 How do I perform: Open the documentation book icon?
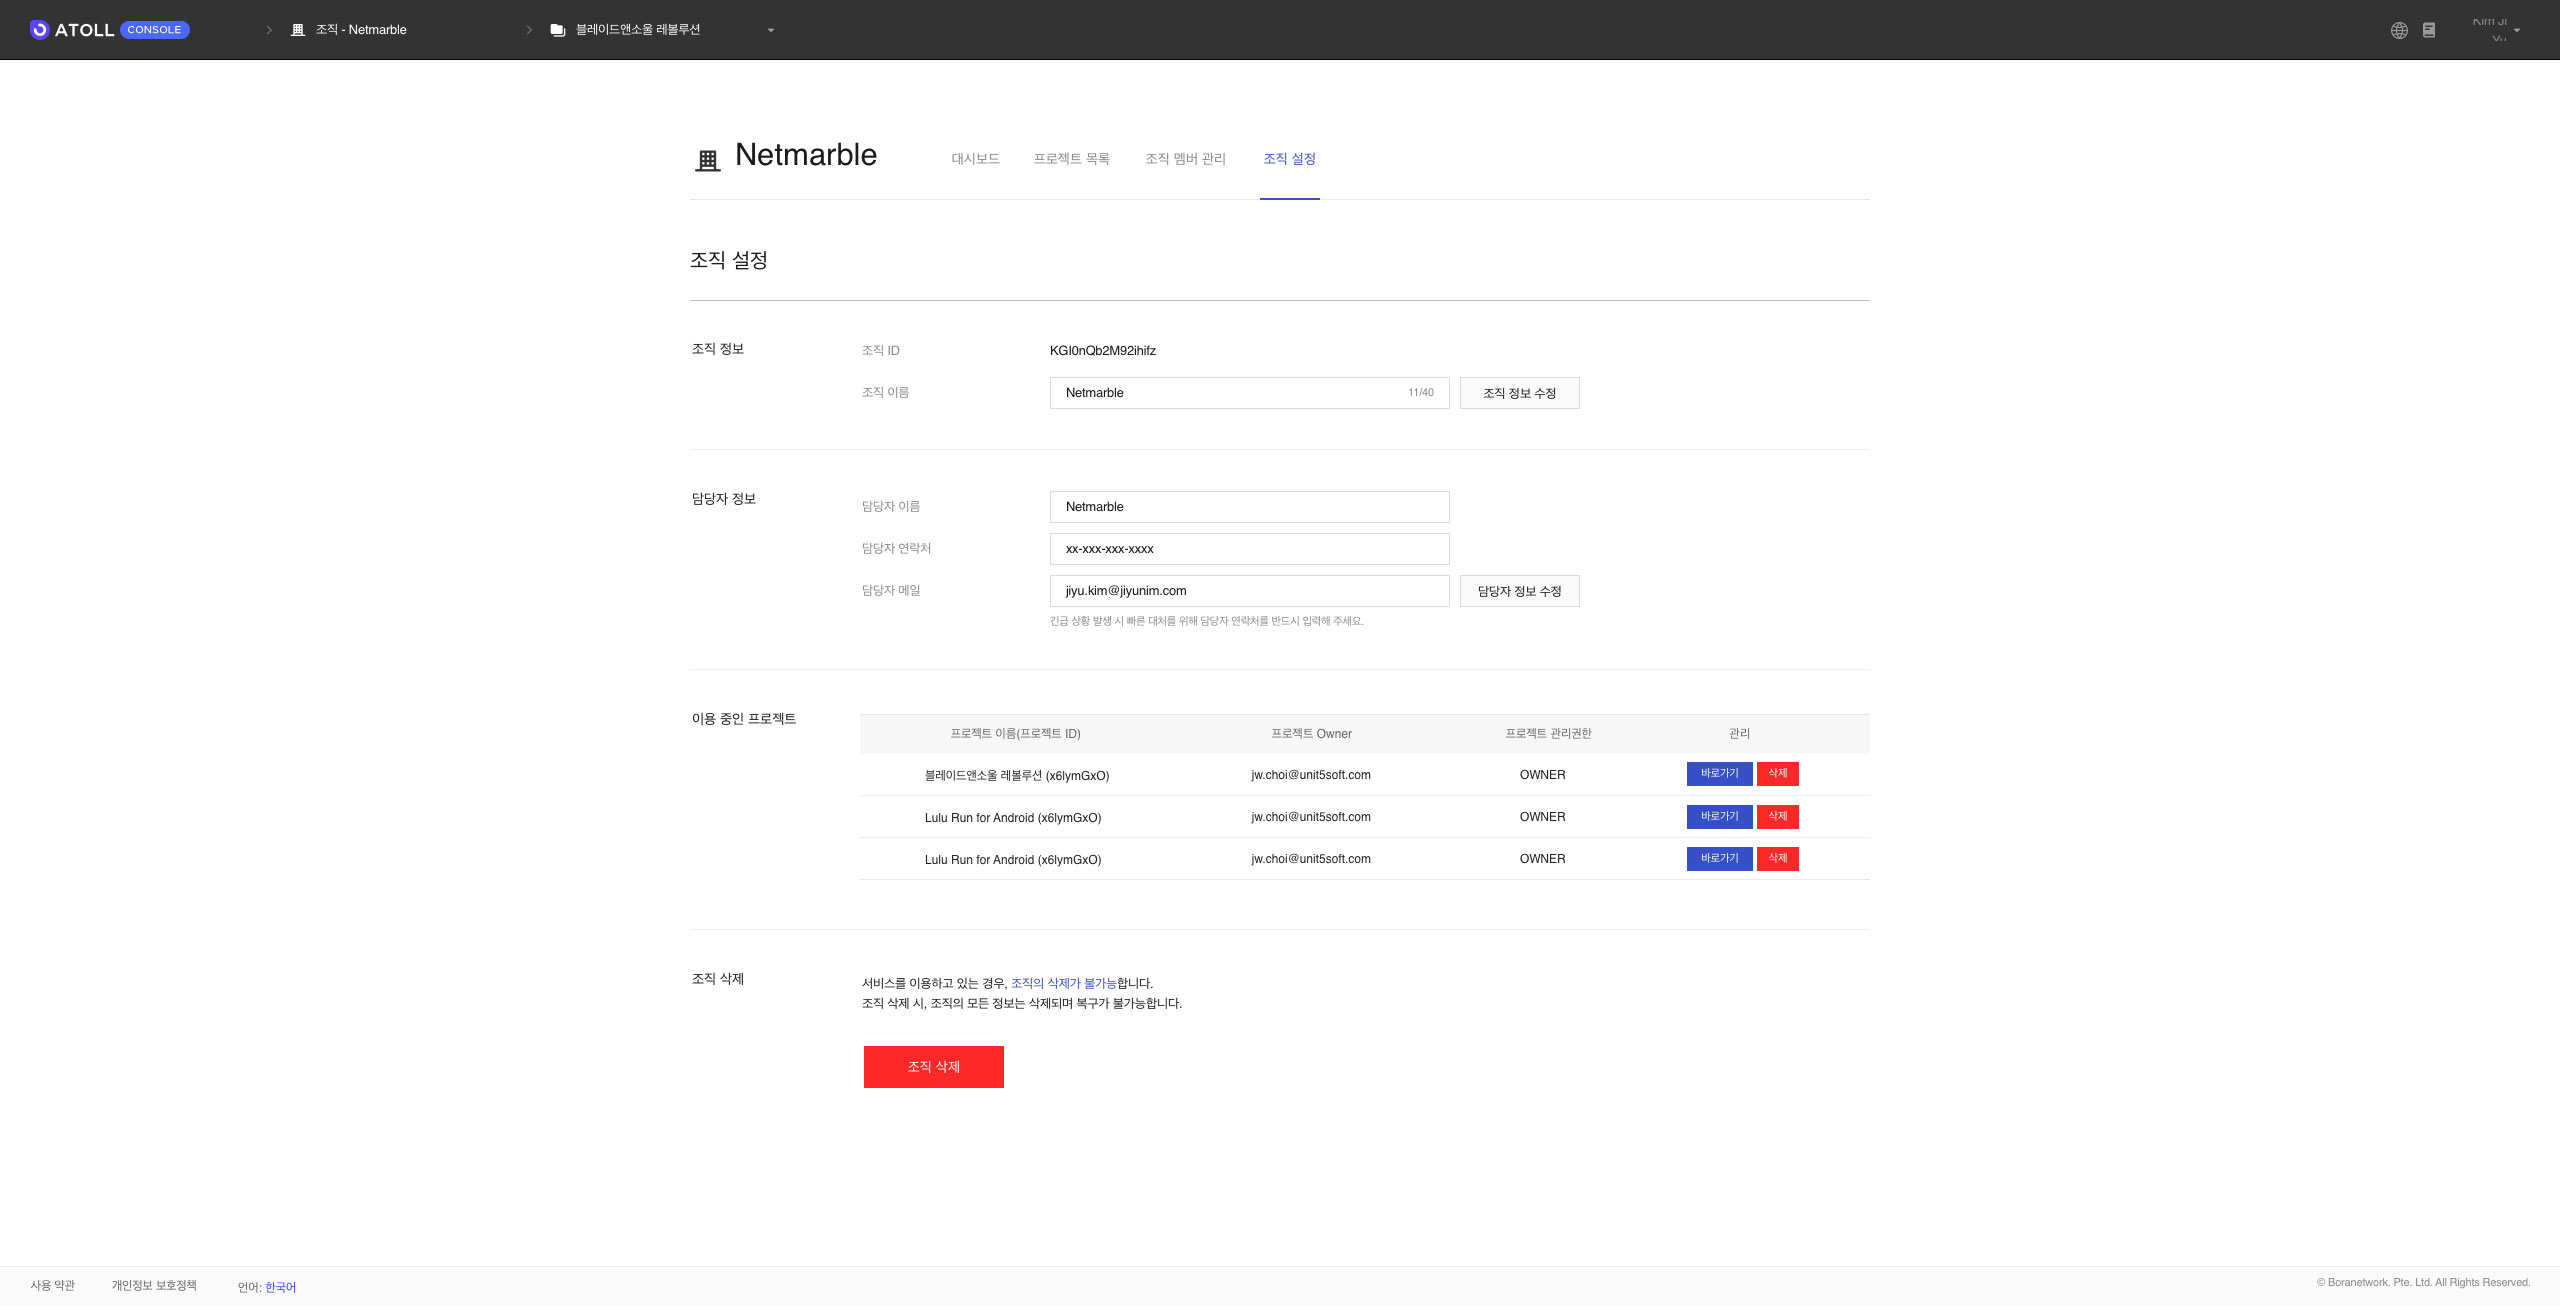[2429, 30]
